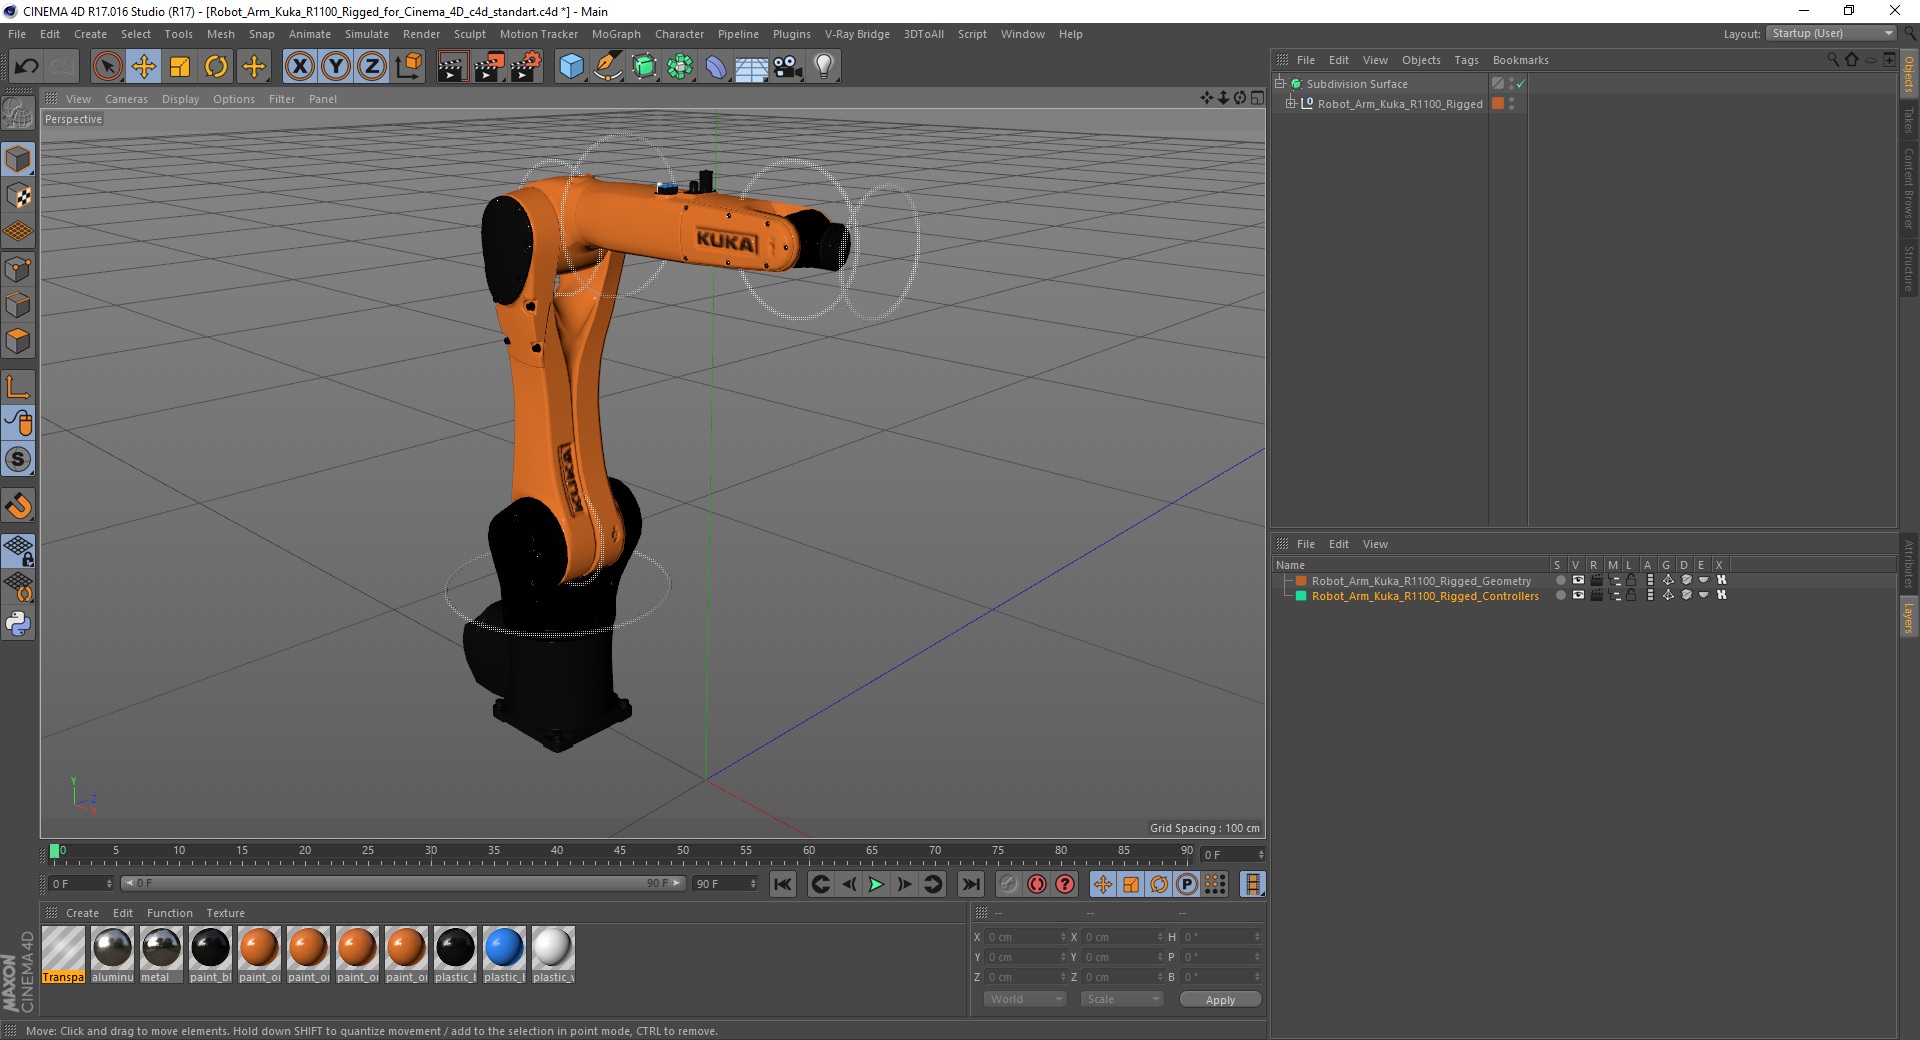The image size is (1920, 1040).
Task: Select the aluminum material swatch
Action: 112,955
